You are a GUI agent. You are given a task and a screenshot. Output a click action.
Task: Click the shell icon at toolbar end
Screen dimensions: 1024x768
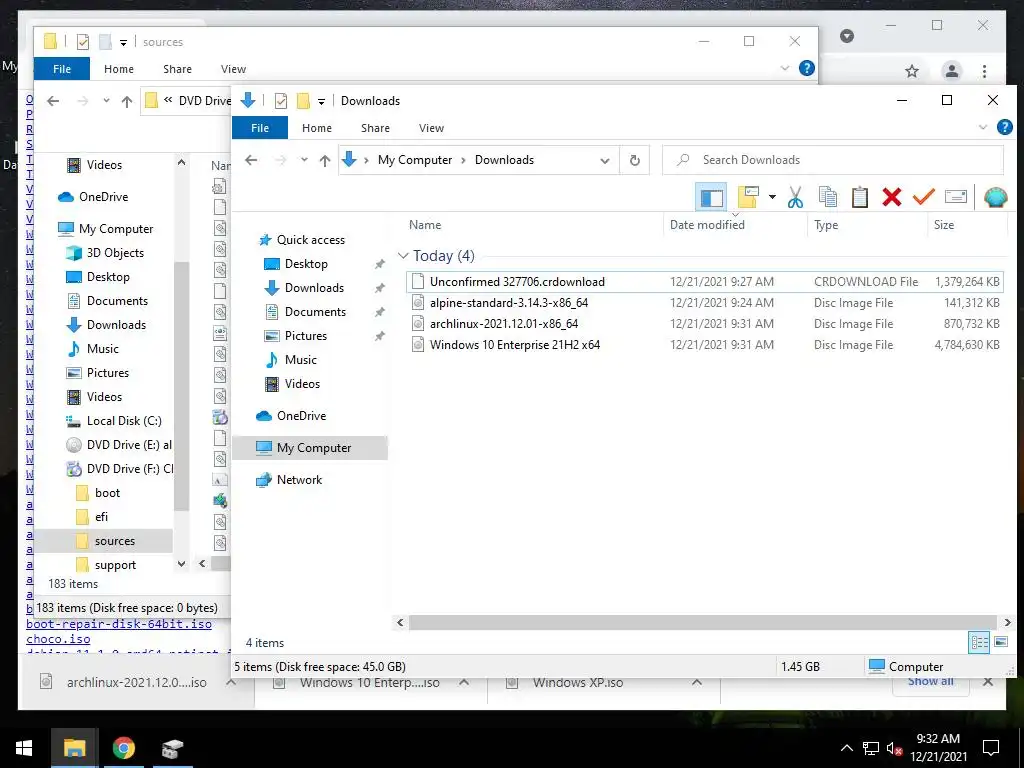(x=995, y=197)
